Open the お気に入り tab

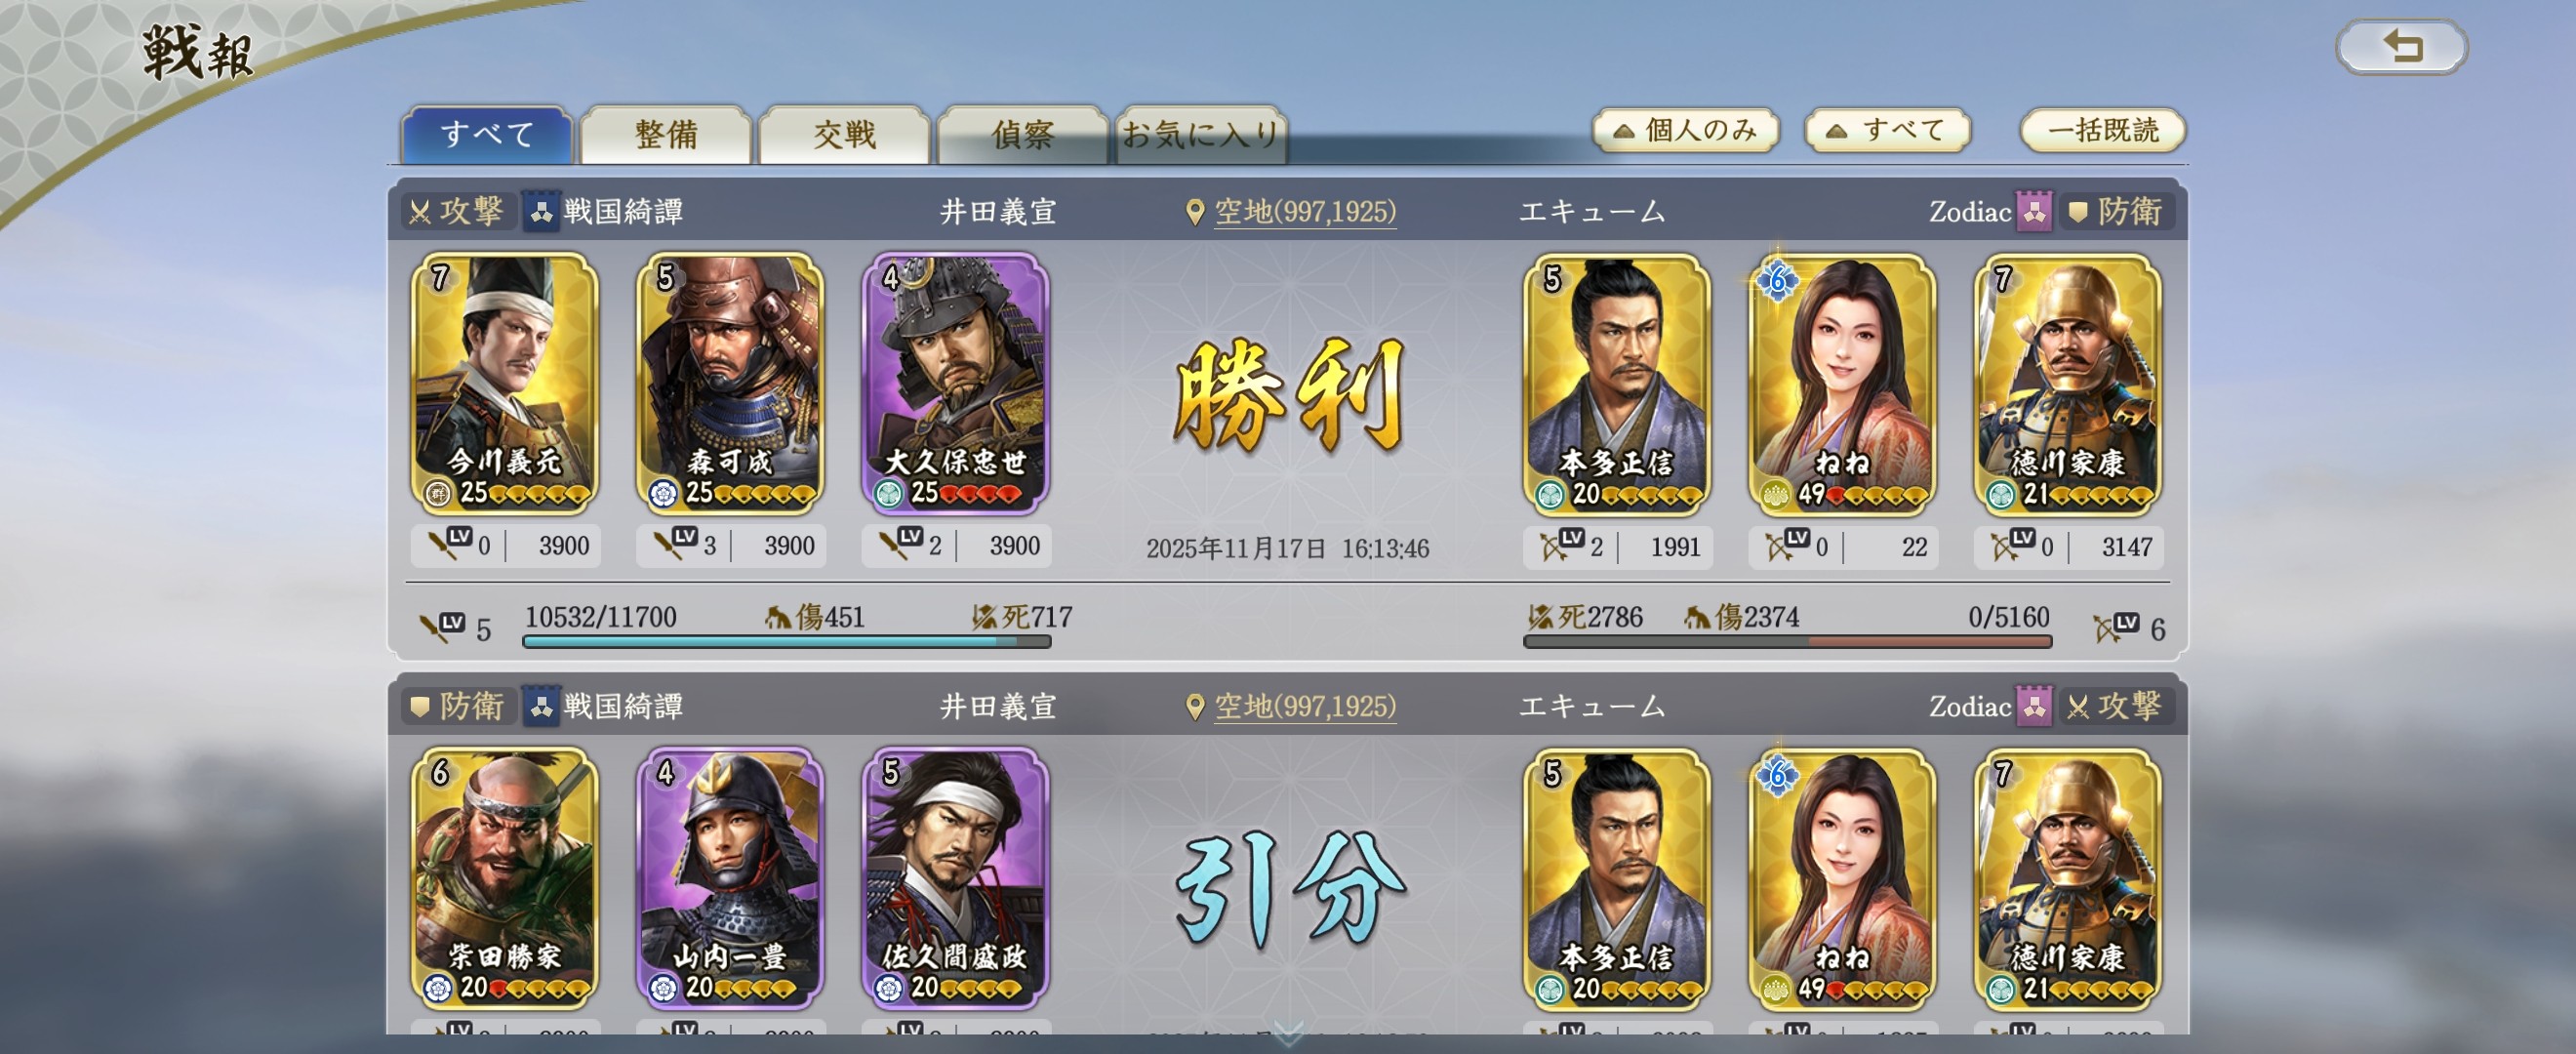(x=1201, y=134)
